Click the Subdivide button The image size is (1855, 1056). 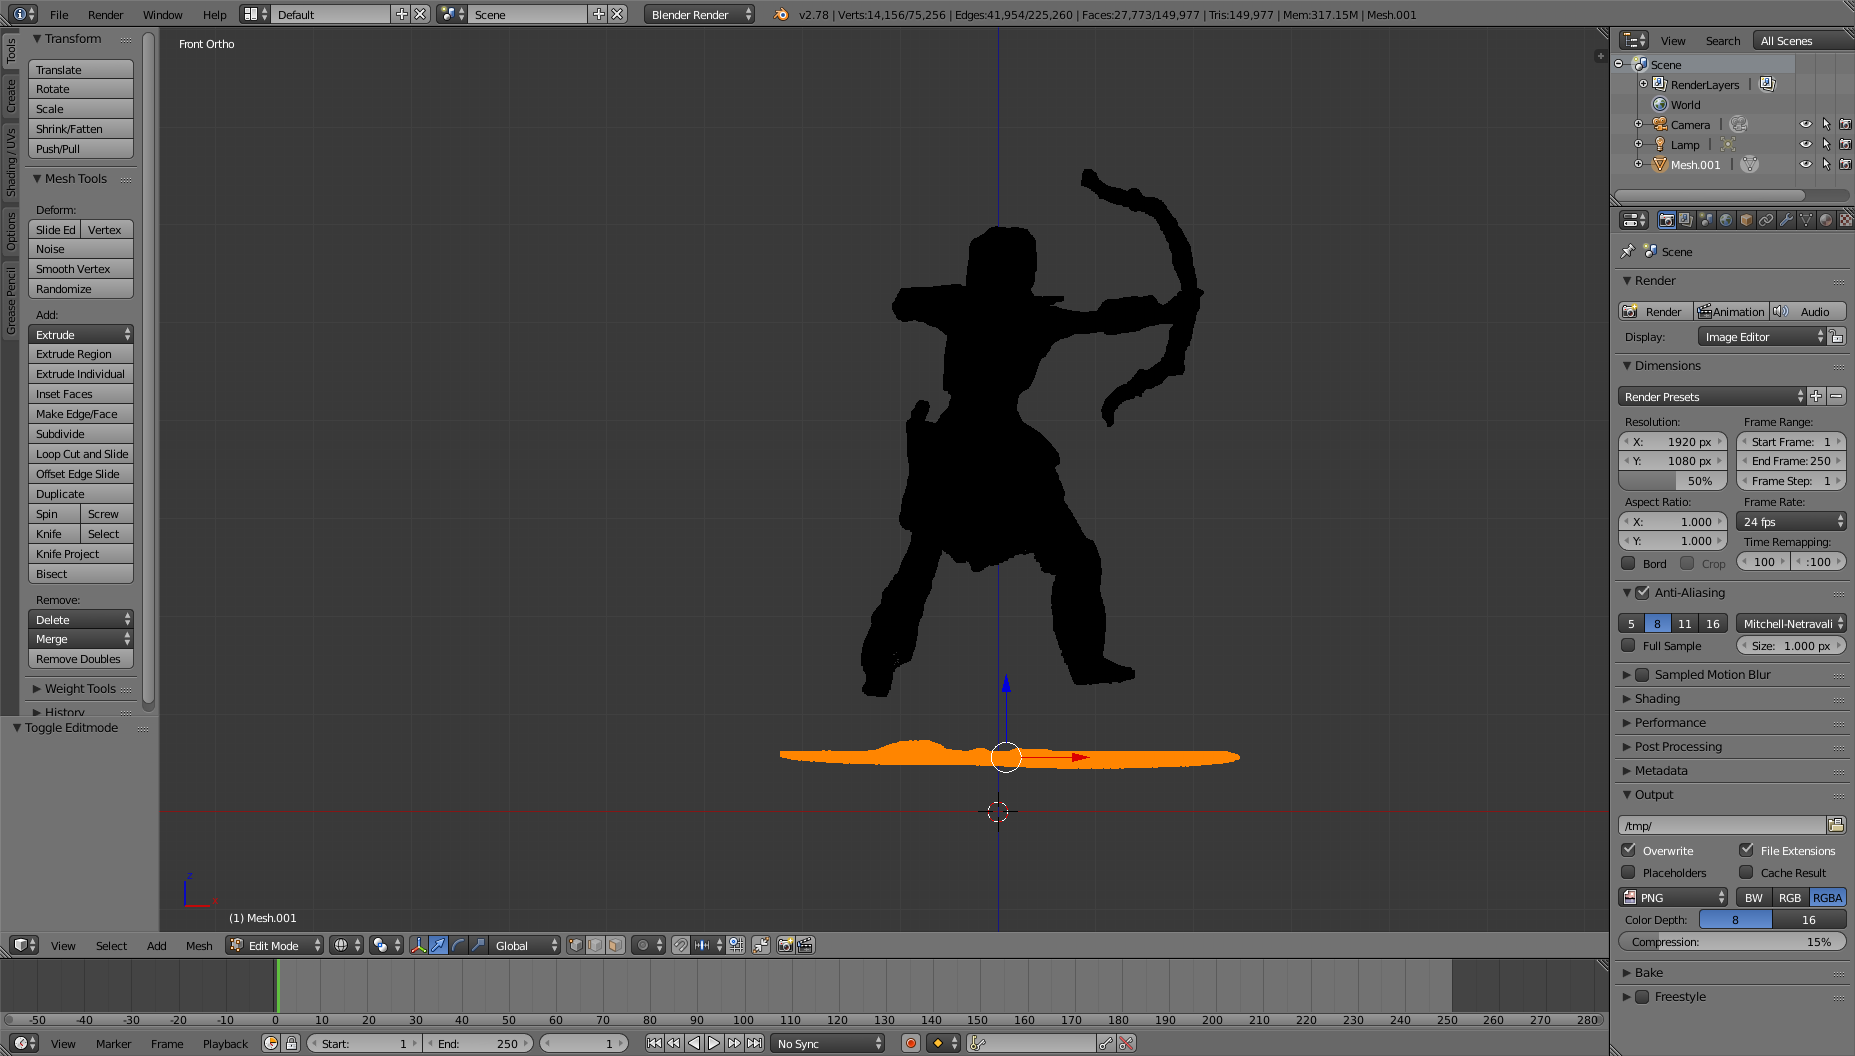(x=81, y=434)
